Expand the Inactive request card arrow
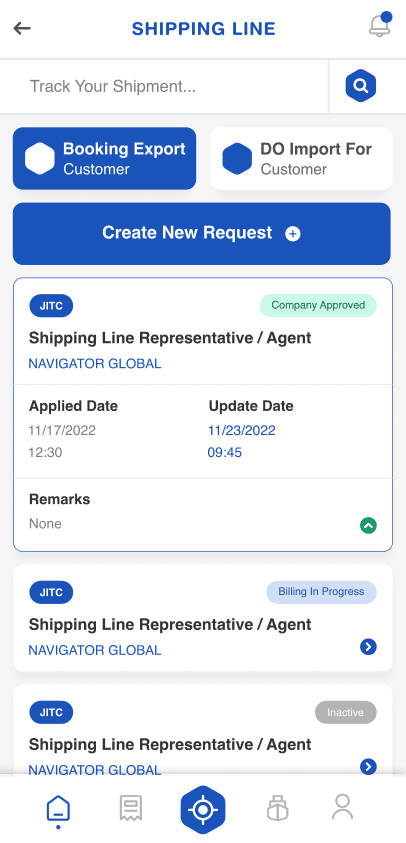This screenshot has height=843, width=406. (x=368, y=767)
